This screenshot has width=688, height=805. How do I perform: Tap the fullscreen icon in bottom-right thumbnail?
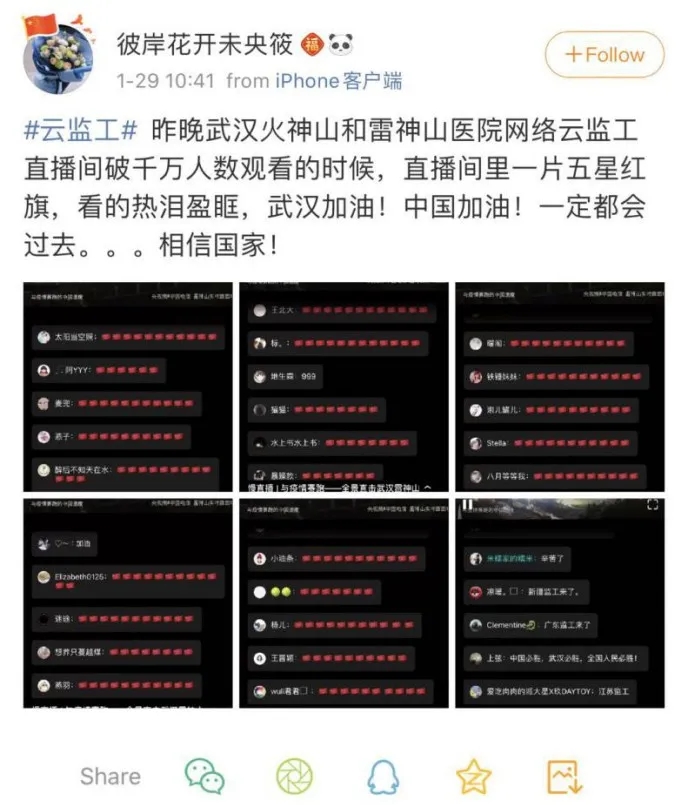coord(652,505)
